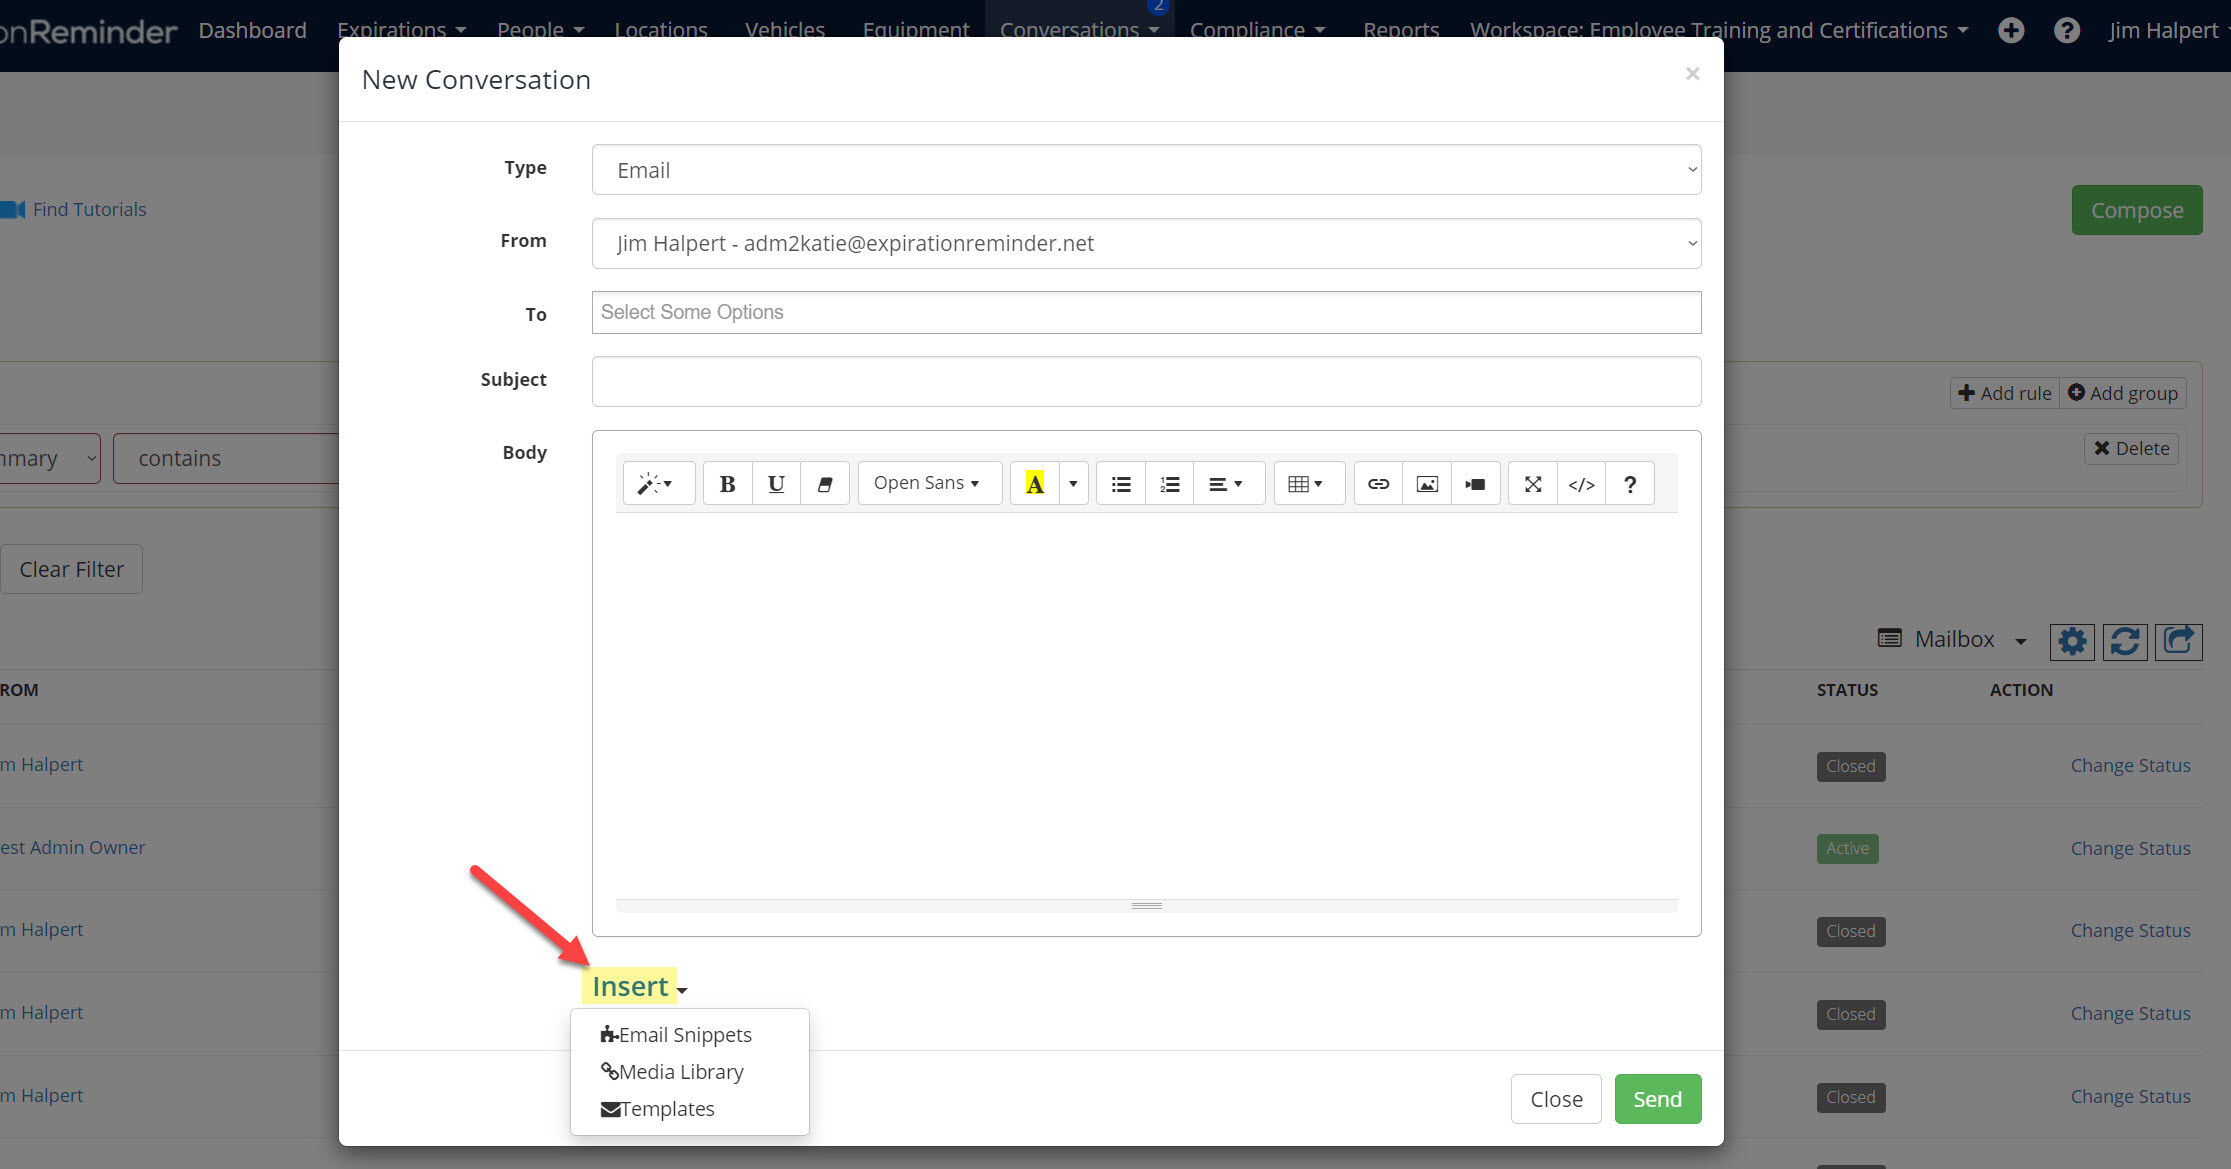Insert a hyperlink using the link icon
The height and width of the screenshot is (1169, 2231).
(x=1378, y=483)
